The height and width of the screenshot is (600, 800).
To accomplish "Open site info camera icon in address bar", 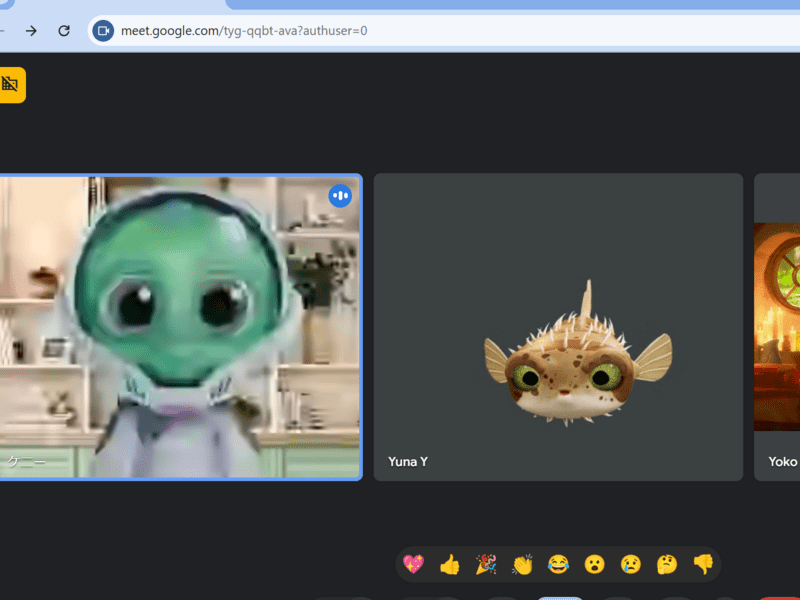I will [103, 31].
